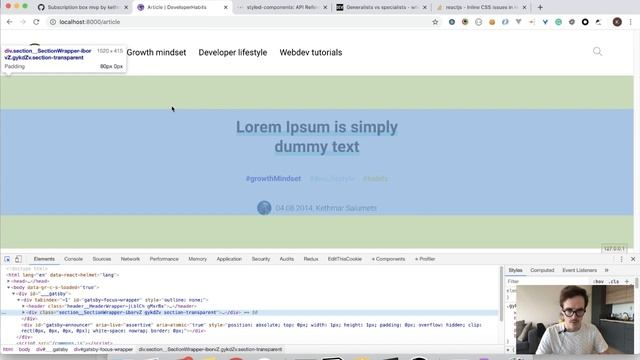
Task: Open the DevTools customize kebab menu
Action: point(622,259)
